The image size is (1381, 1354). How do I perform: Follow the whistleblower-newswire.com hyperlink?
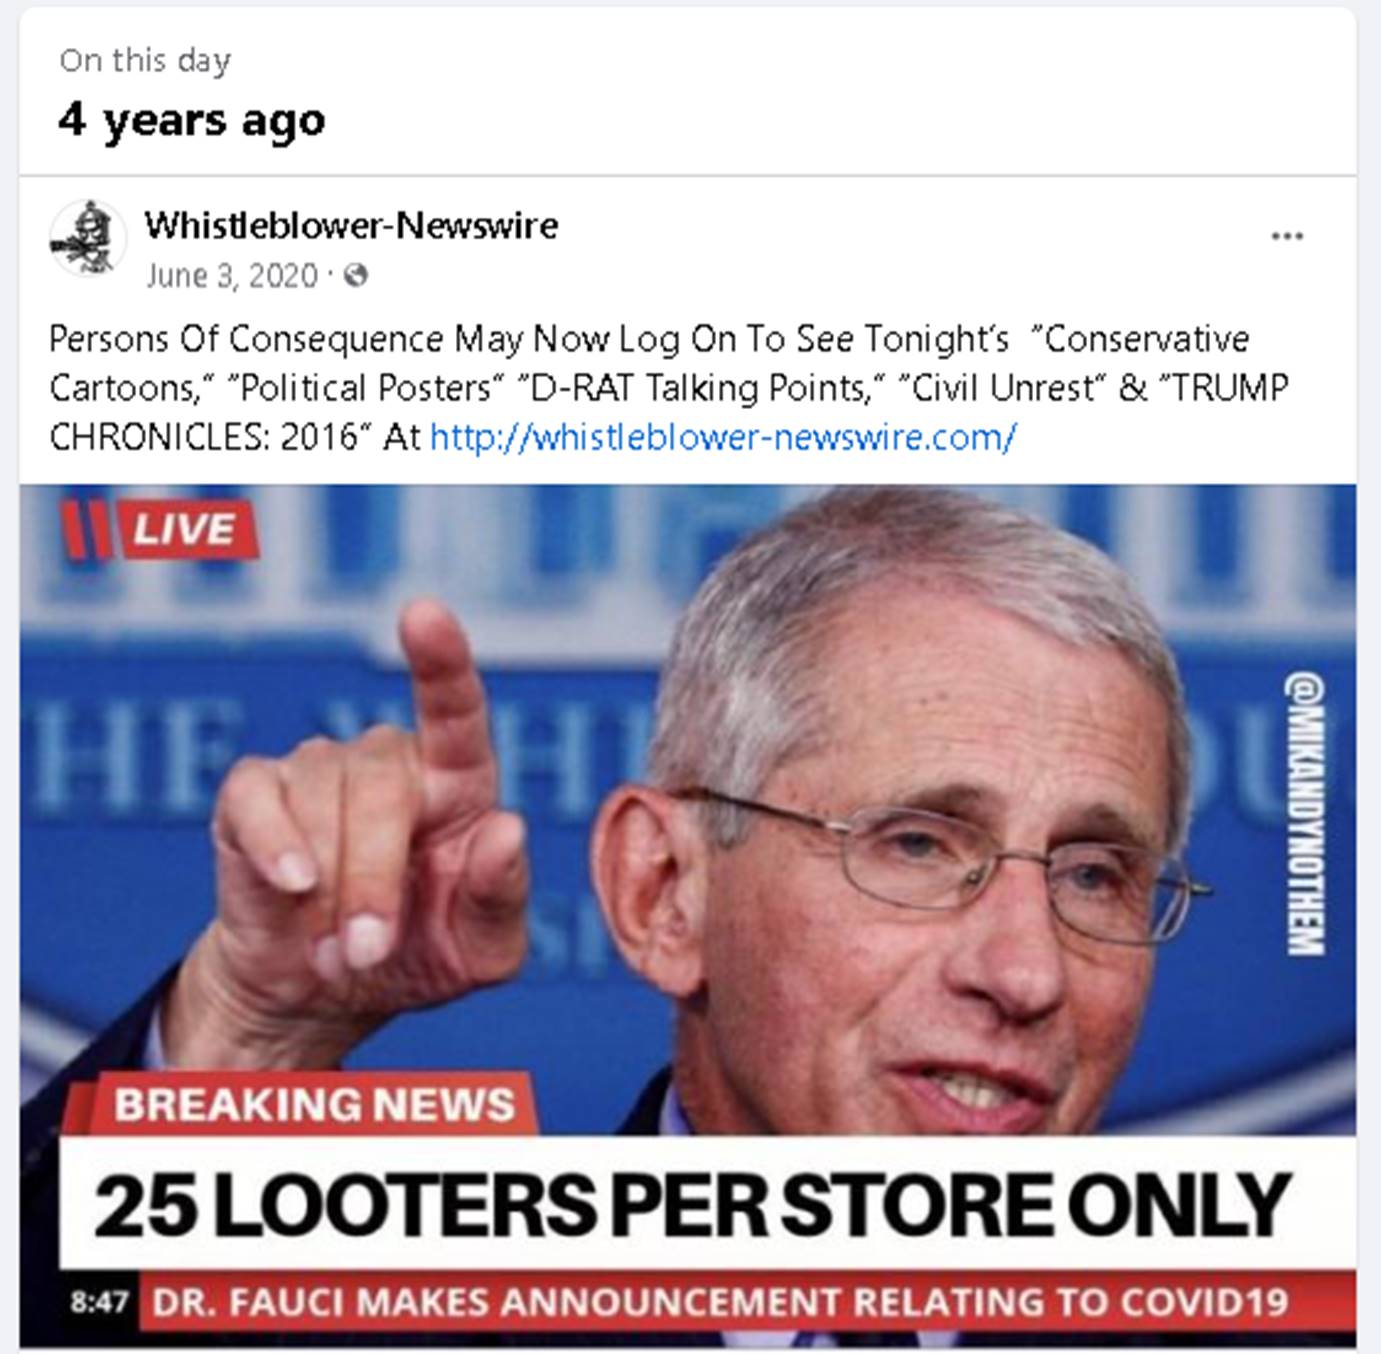coord(723,437)
